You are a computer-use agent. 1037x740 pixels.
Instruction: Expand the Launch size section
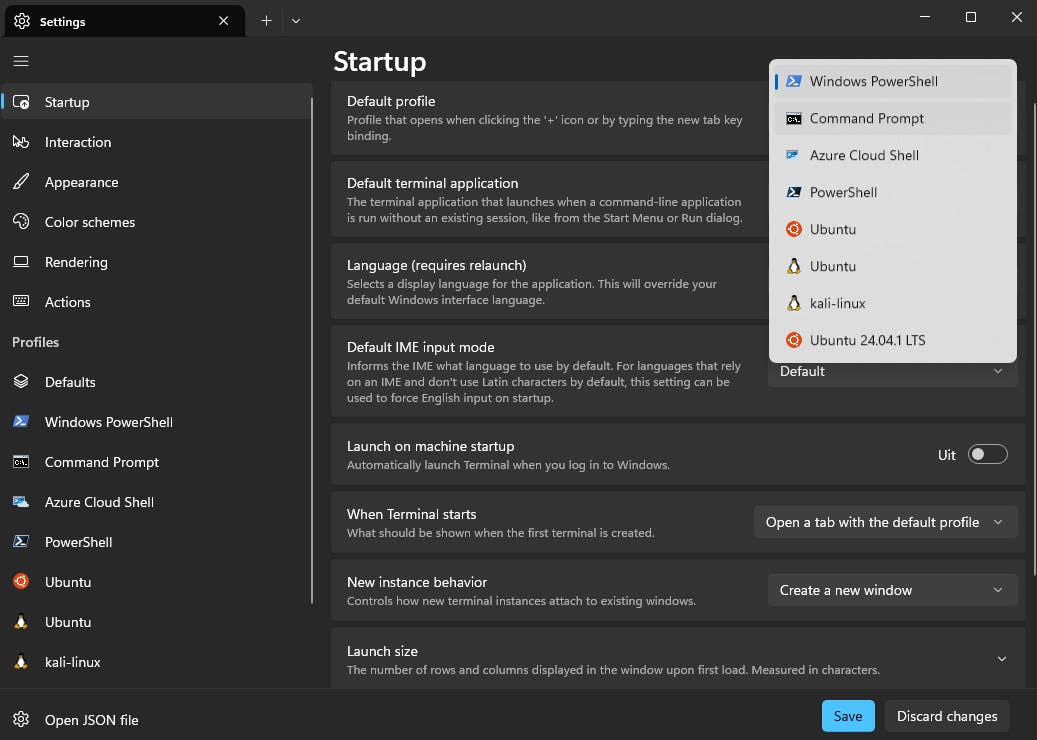[1001, 659]
